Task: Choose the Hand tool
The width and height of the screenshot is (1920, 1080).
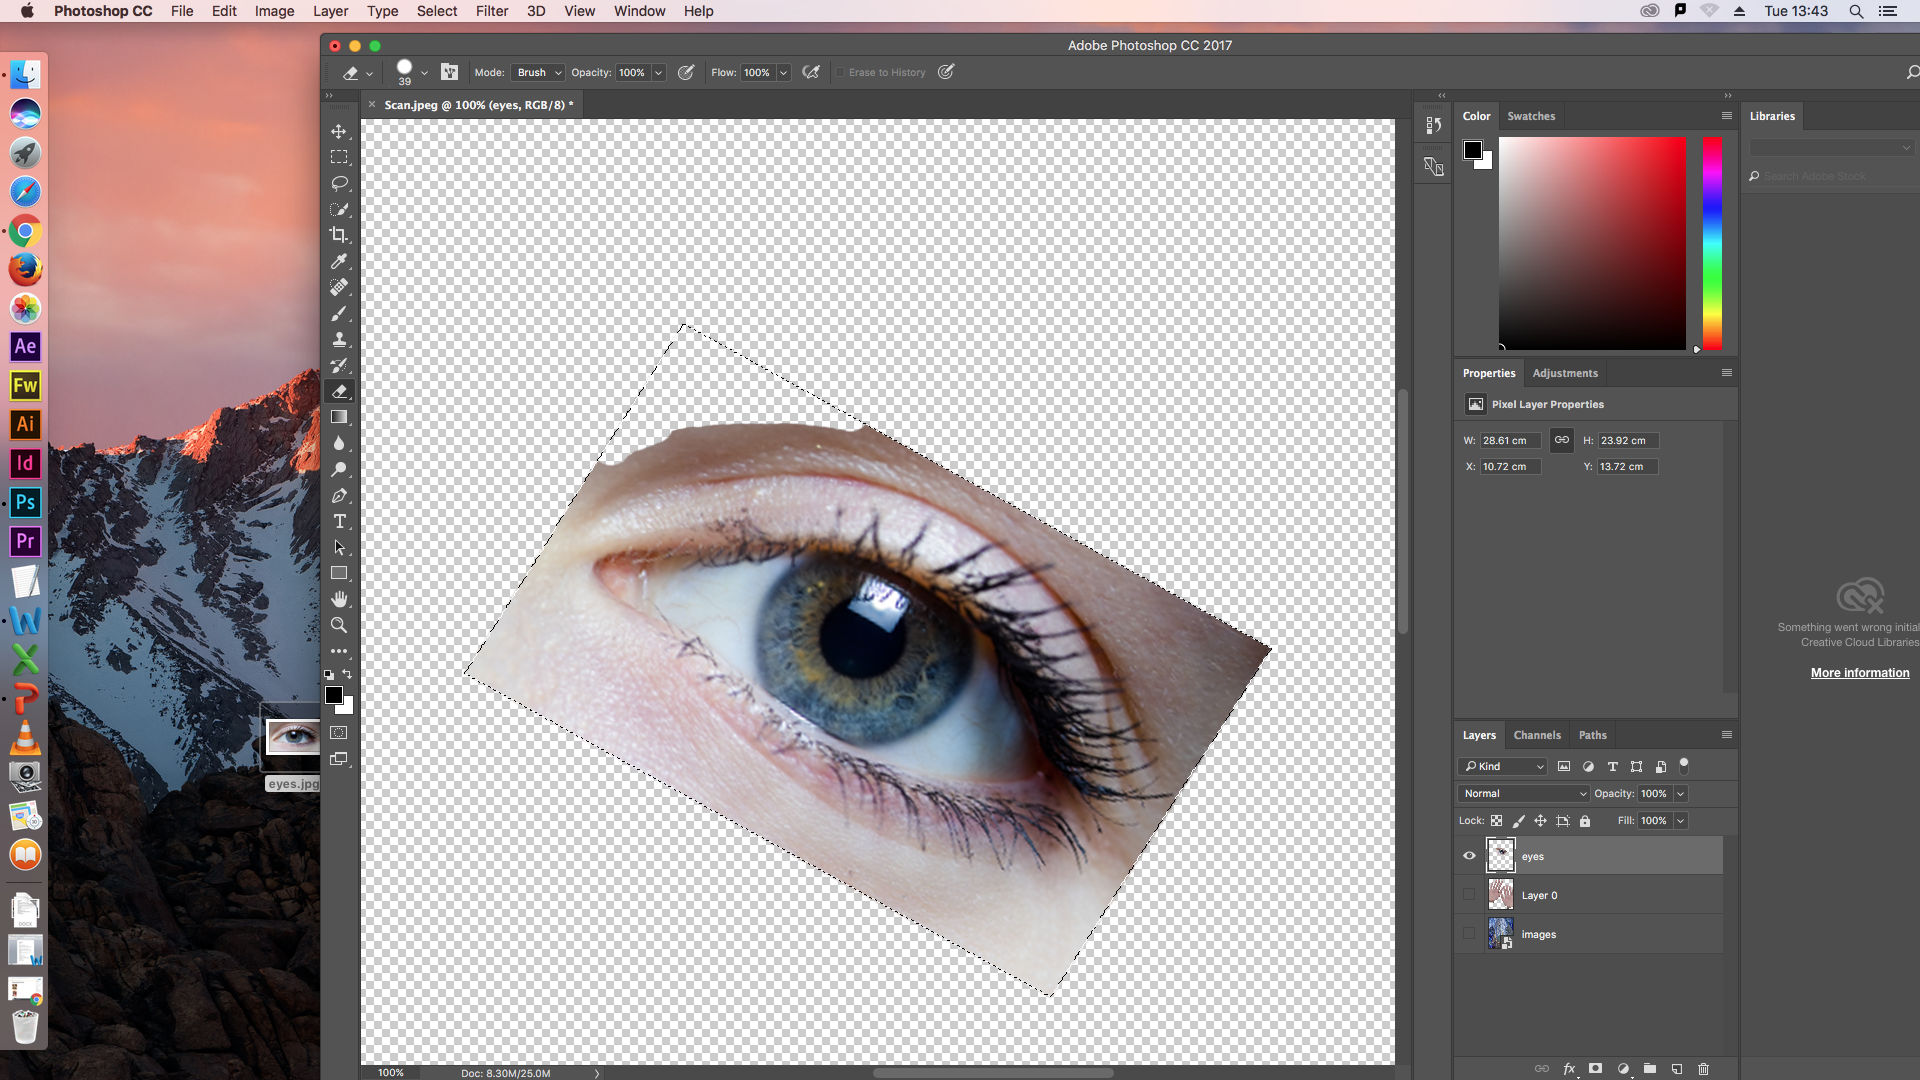Action: 339,599
